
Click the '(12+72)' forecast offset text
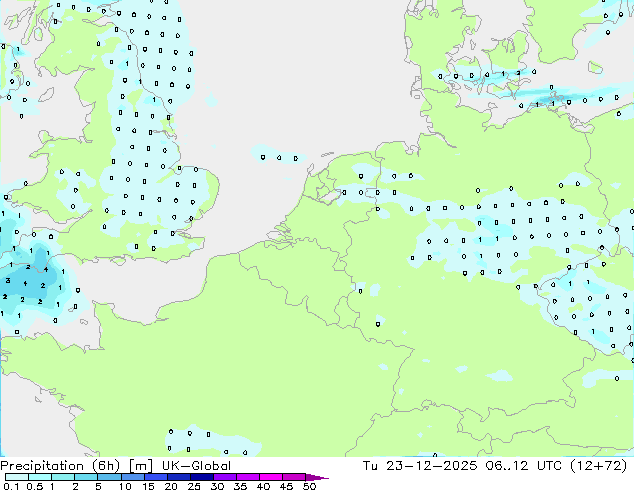[599, 466]
